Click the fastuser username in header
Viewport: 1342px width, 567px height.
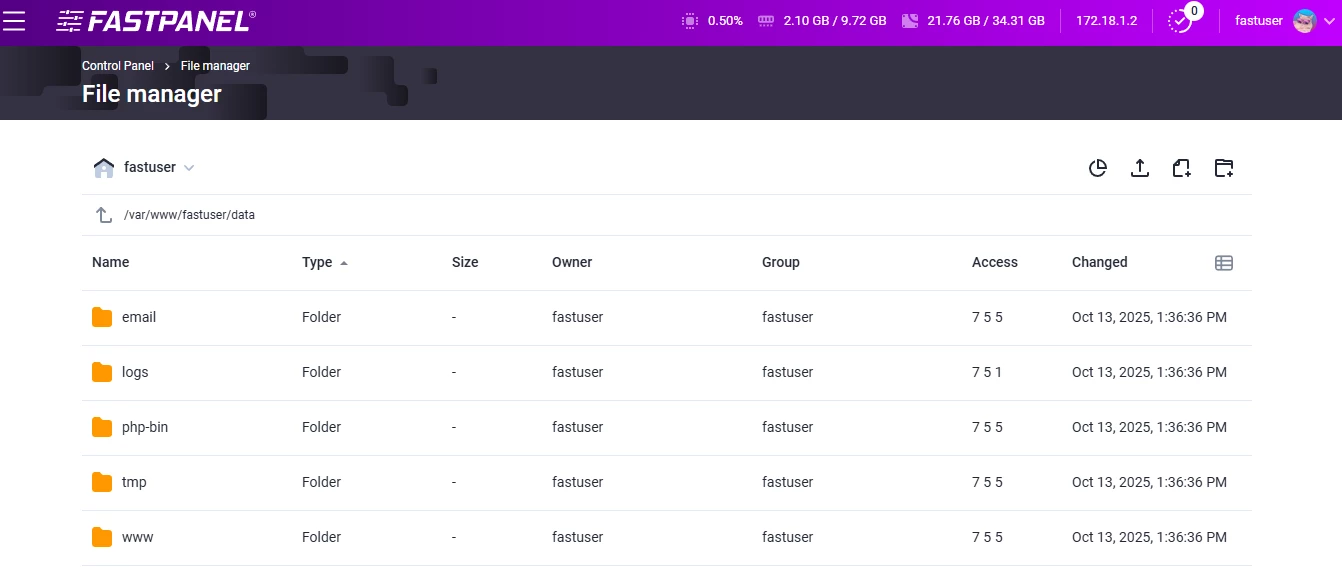point(1259,20)
